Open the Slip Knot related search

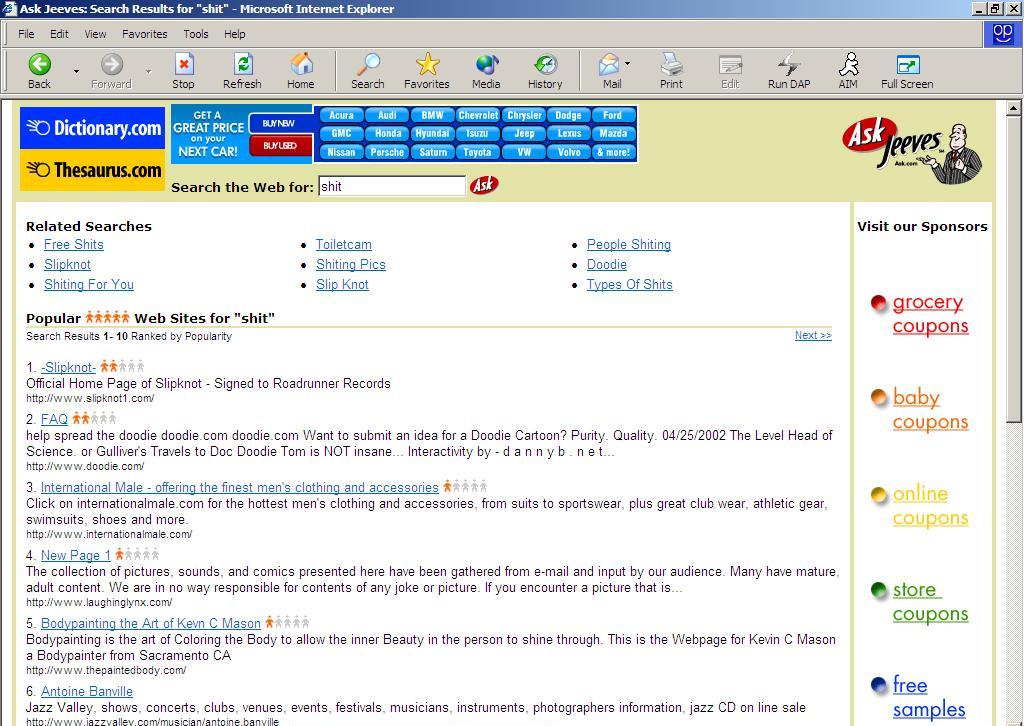[x=342, y=284]
